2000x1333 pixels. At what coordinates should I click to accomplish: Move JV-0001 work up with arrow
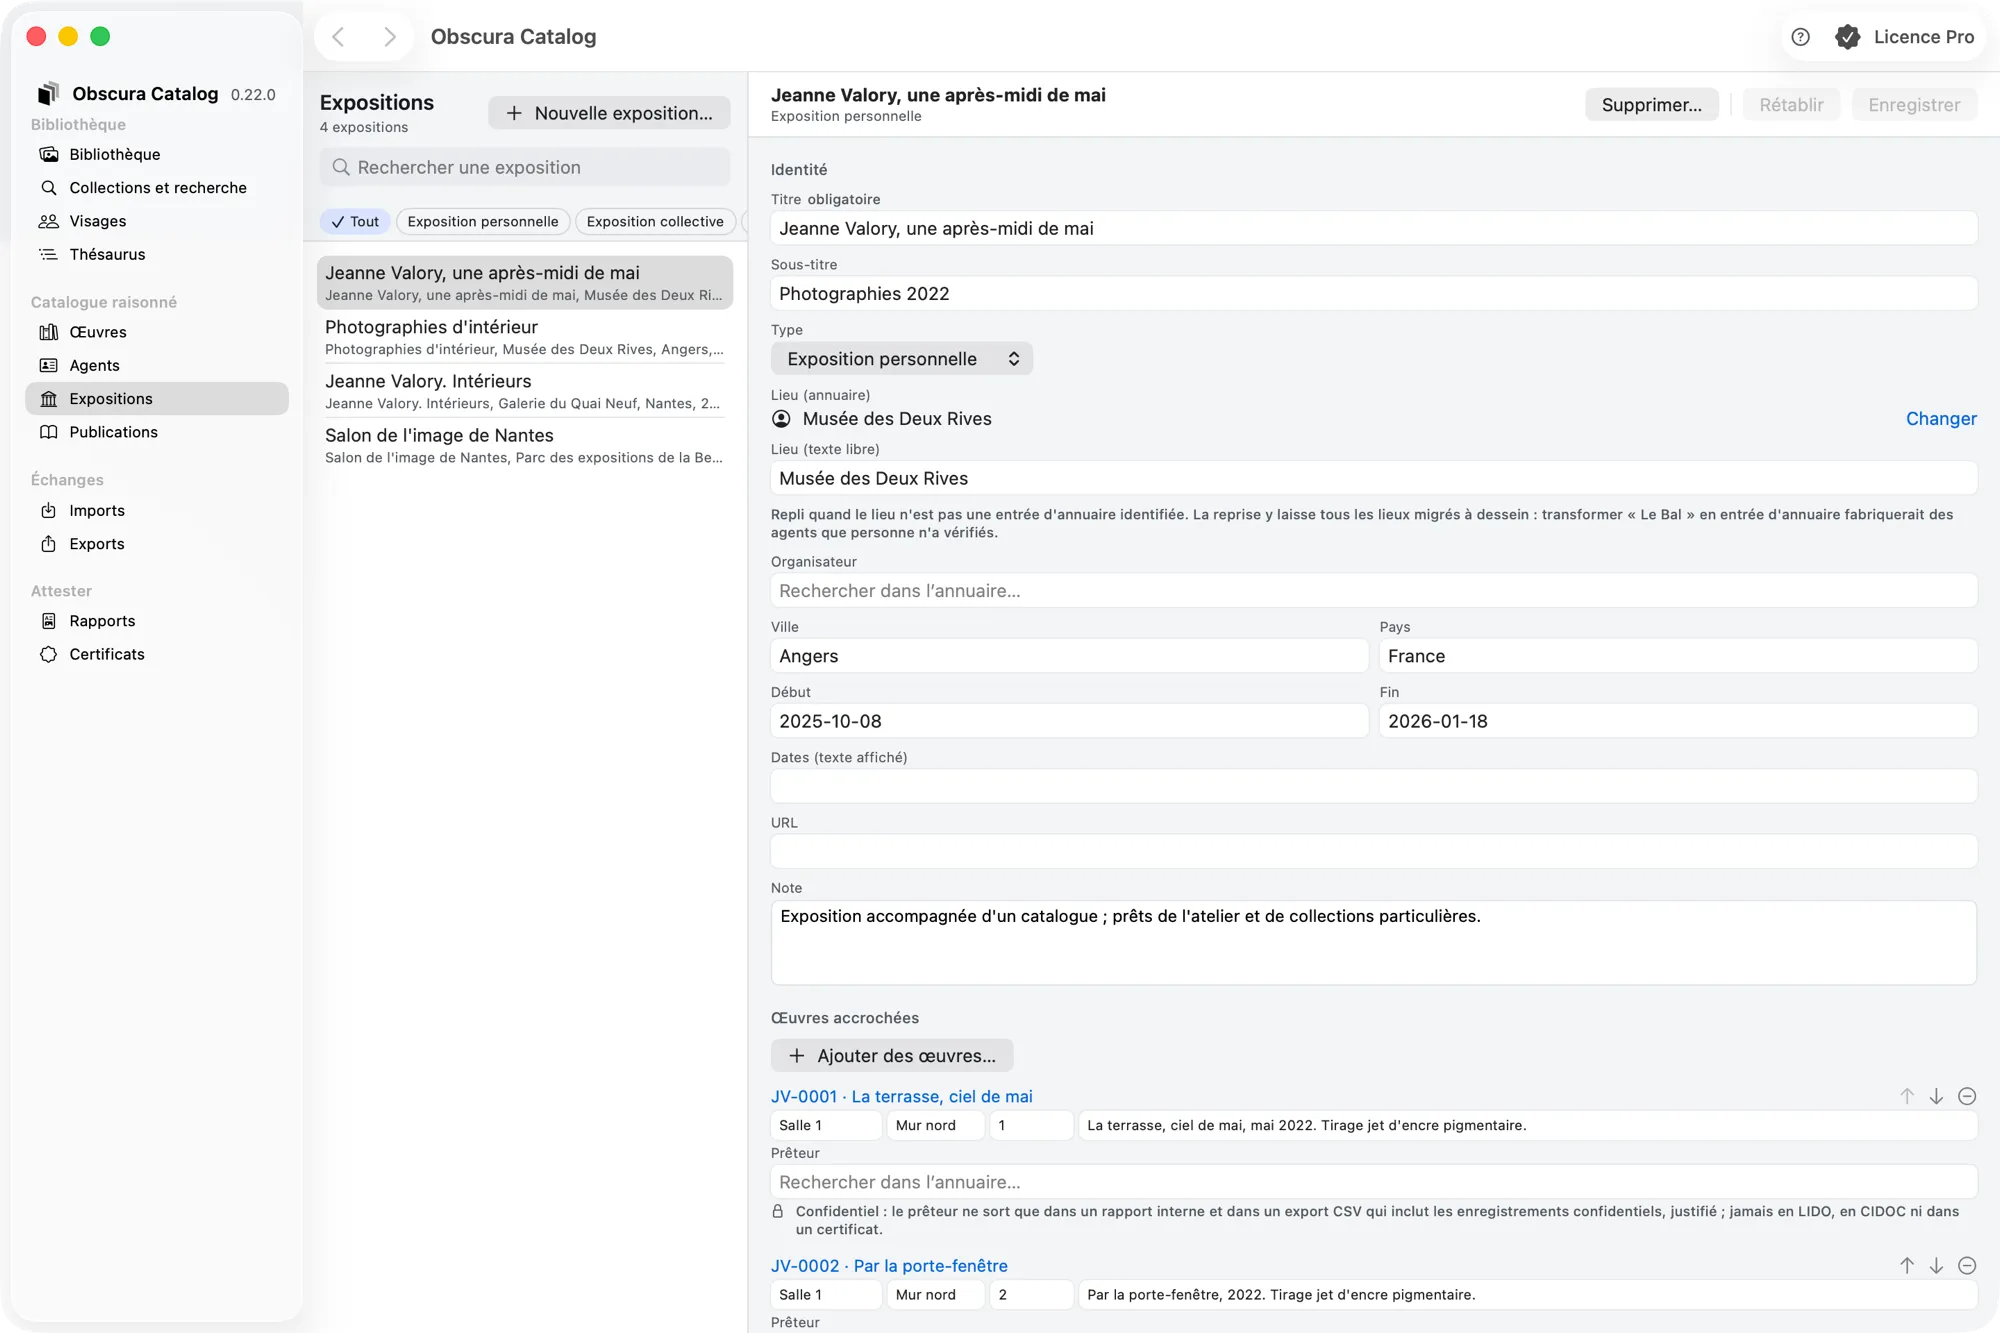1907,1096
